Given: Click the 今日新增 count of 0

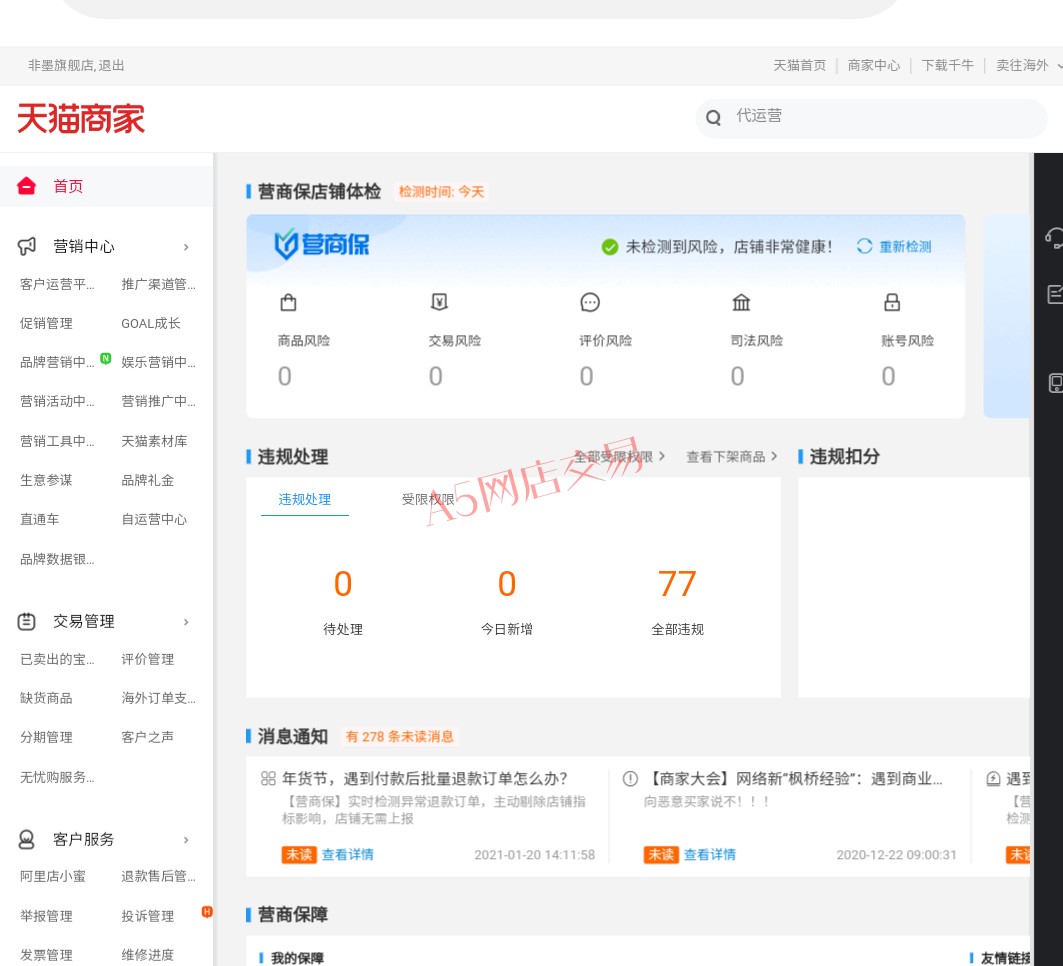Looking at the screenshot, I should 506,583.
